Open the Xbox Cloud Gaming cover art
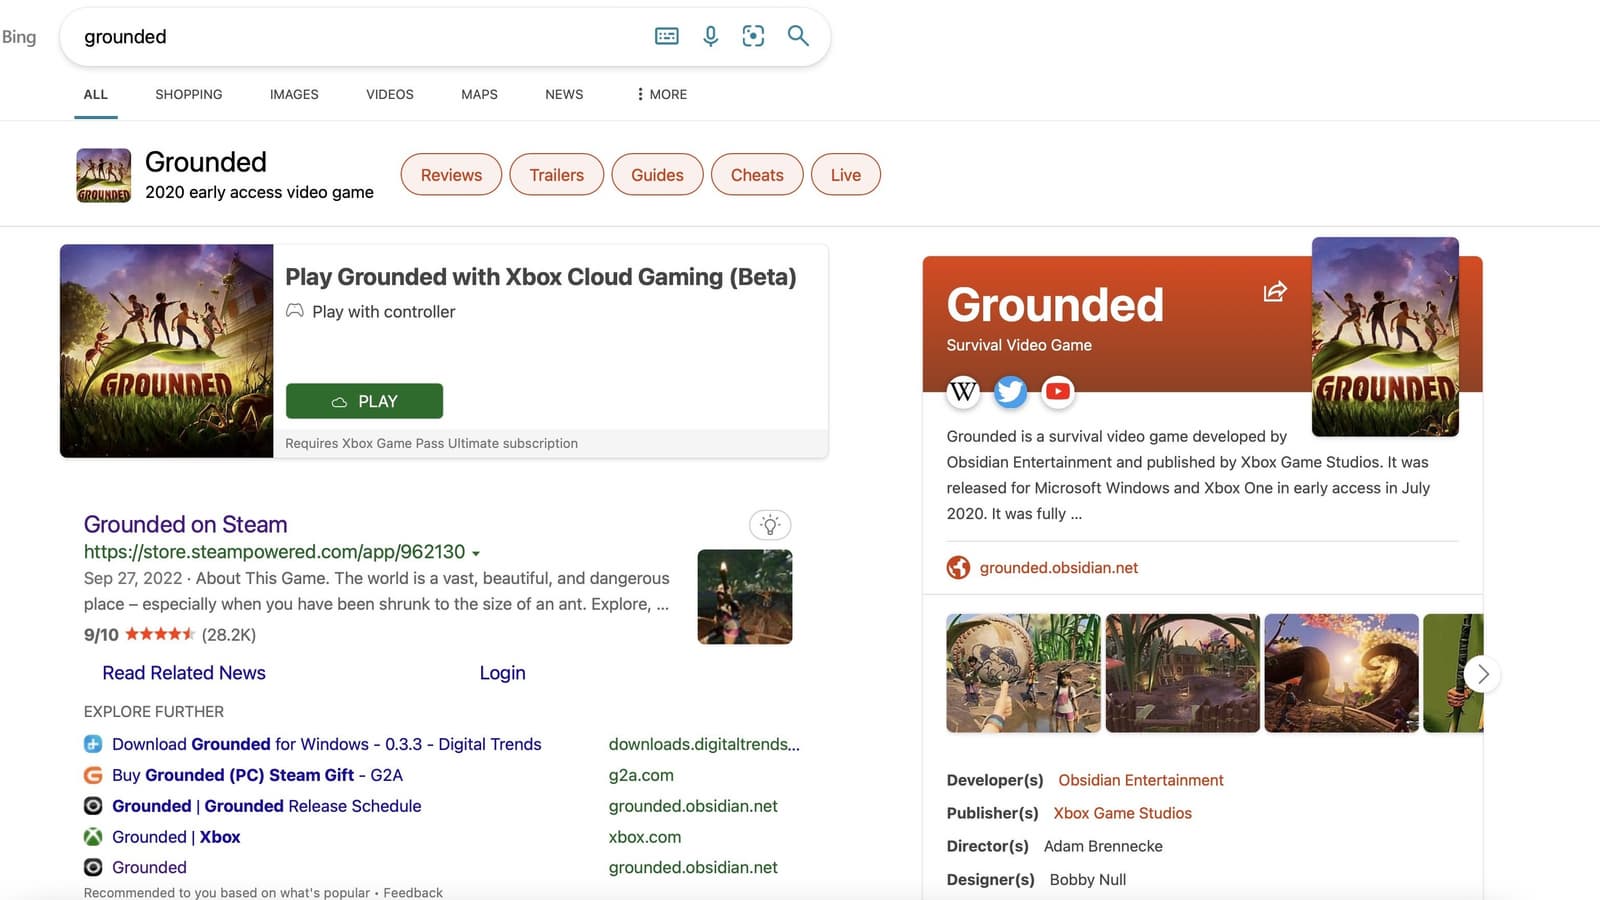1600x900 pixels. coord(166,351)
